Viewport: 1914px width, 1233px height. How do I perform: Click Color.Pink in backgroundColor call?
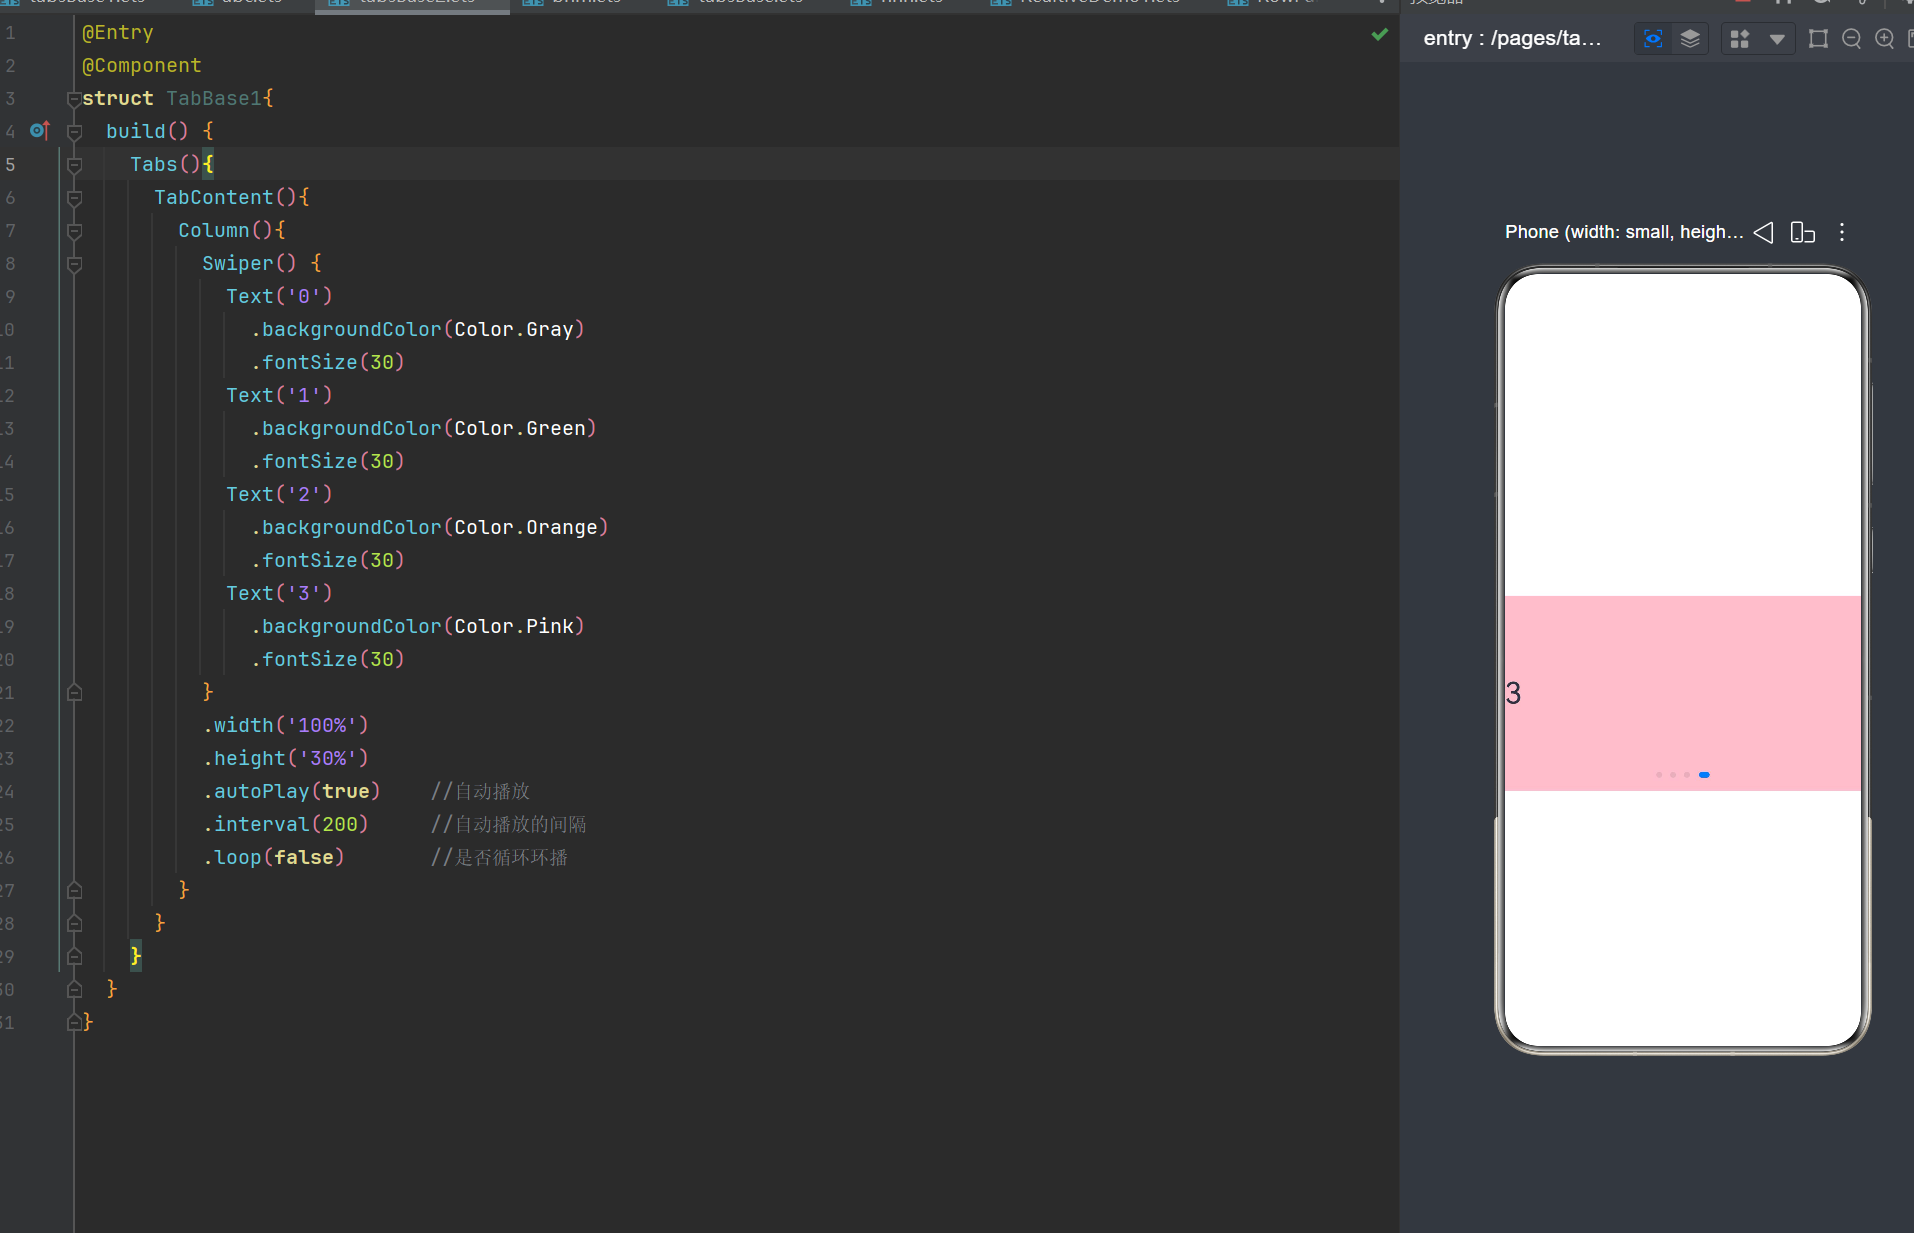coord(514,626)
